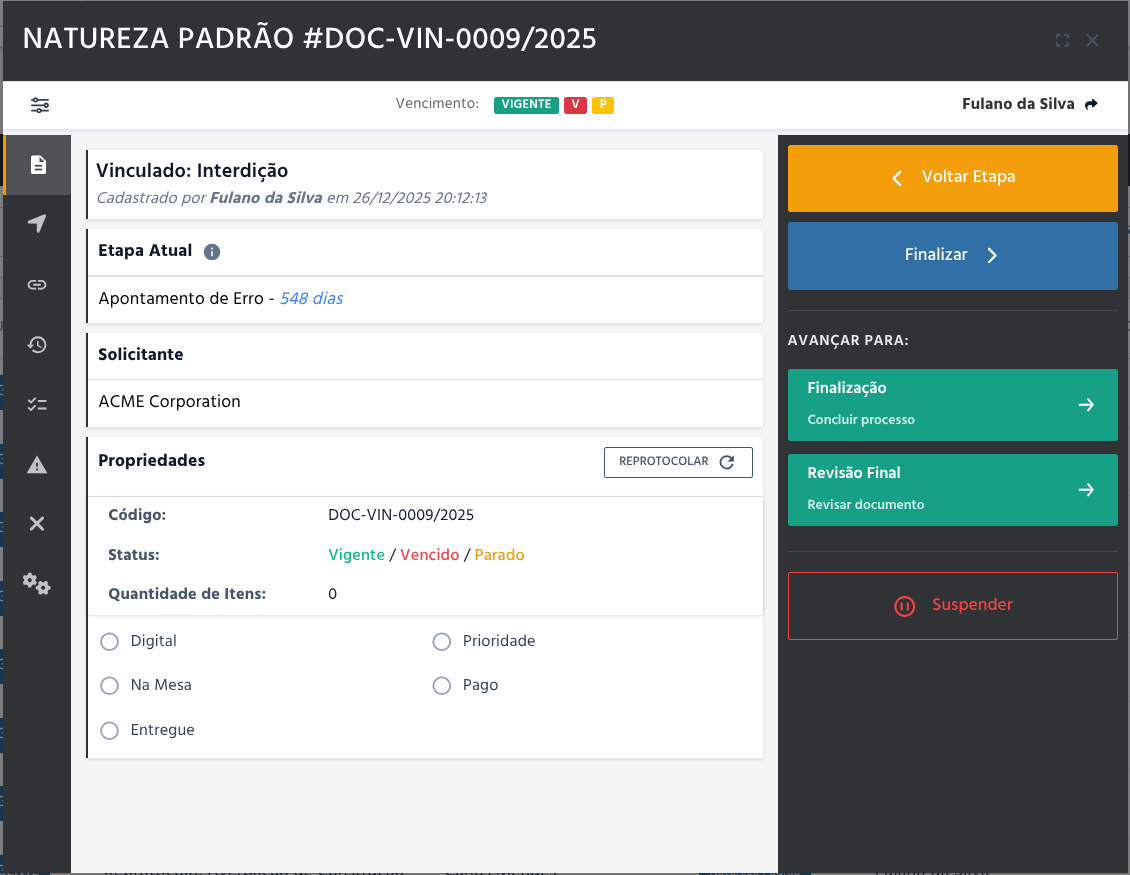The image size is (1130, 875).
Task: Click the info icon beside Etapa Atual
Action: pos(212,252)
